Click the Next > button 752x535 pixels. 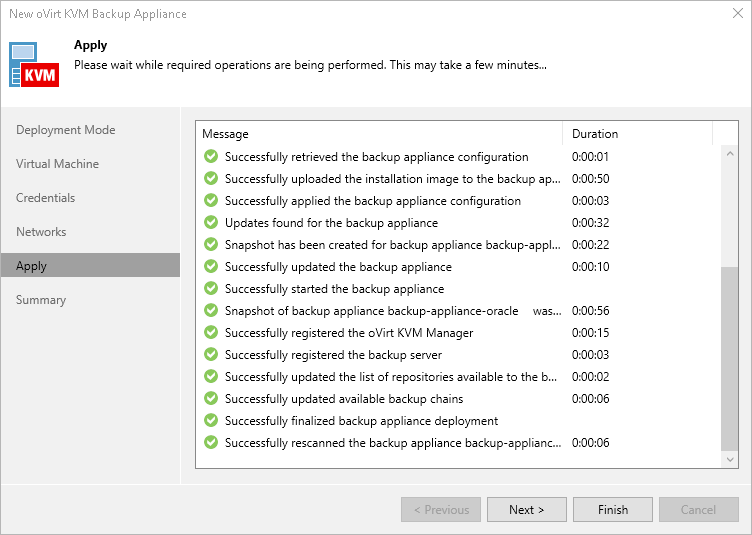coord(527,510)
